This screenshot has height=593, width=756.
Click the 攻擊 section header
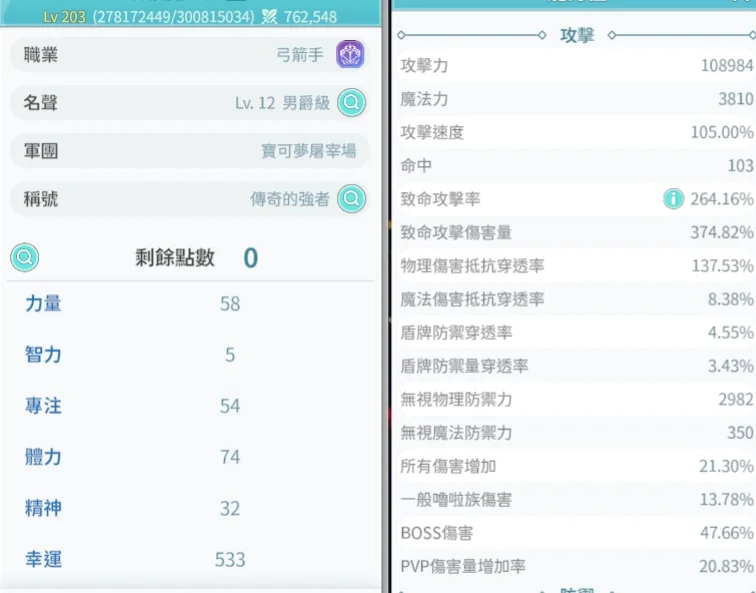coord(577,36)
